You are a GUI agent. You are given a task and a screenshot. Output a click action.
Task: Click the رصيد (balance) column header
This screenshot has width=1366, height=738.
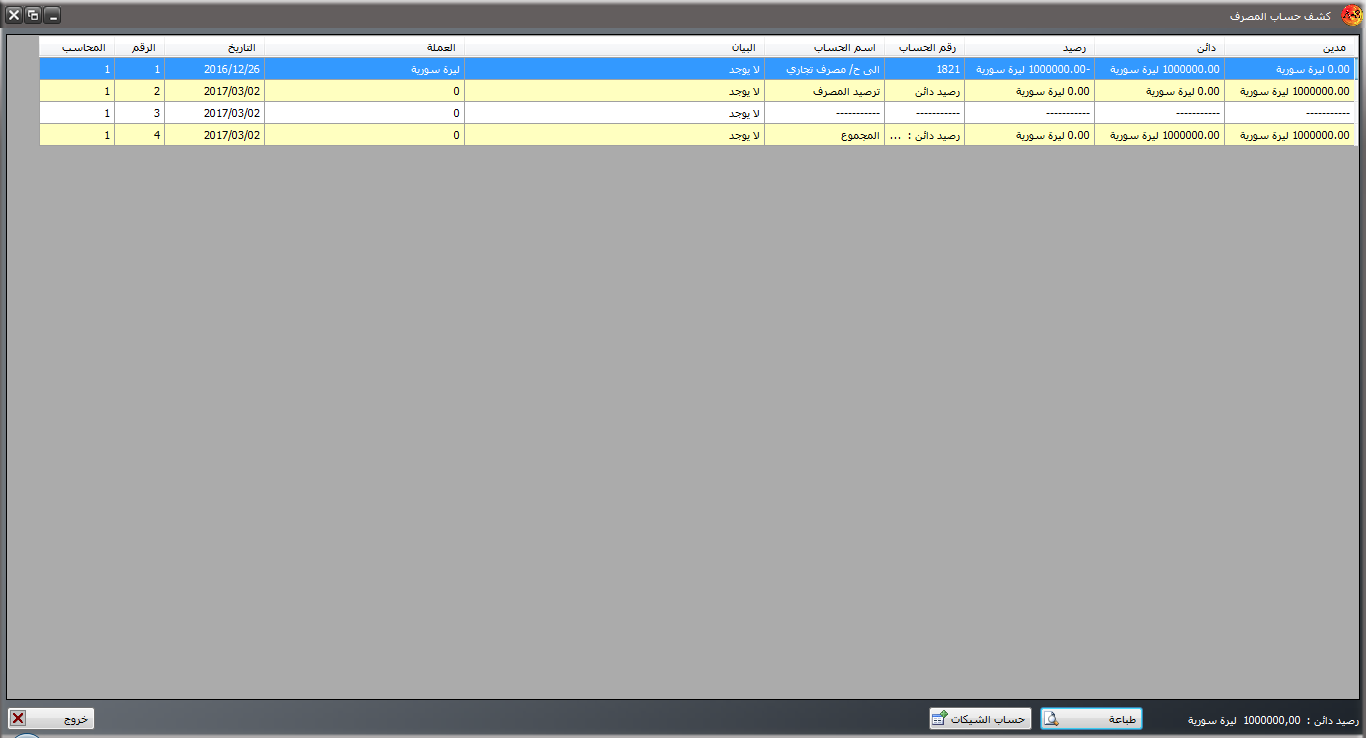(x=1029, y=47)
